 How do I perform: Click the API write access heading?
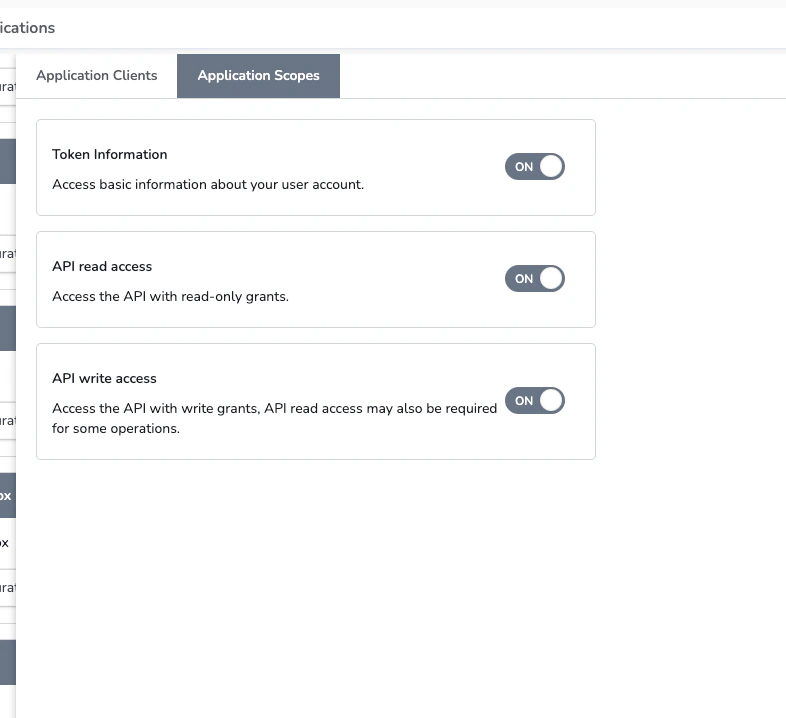104,379
